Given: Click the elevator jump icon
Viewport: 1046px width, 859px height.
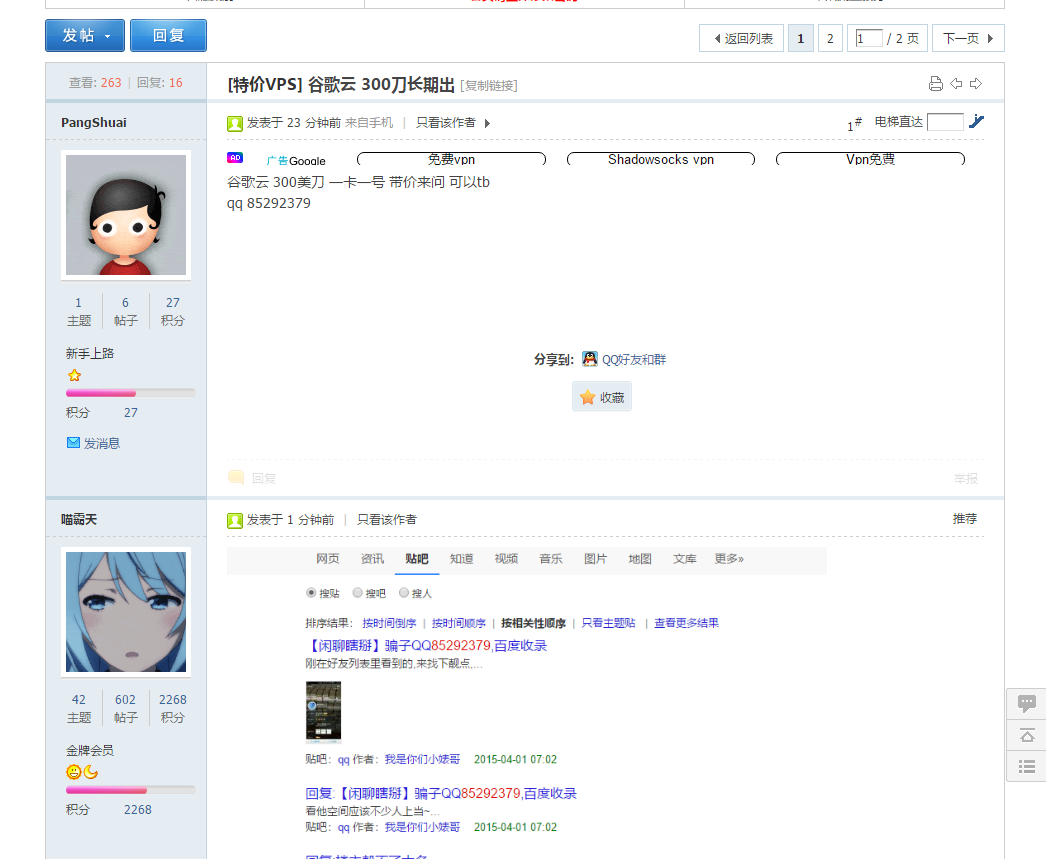Looking at the screenshot, I should coord(976,121).
